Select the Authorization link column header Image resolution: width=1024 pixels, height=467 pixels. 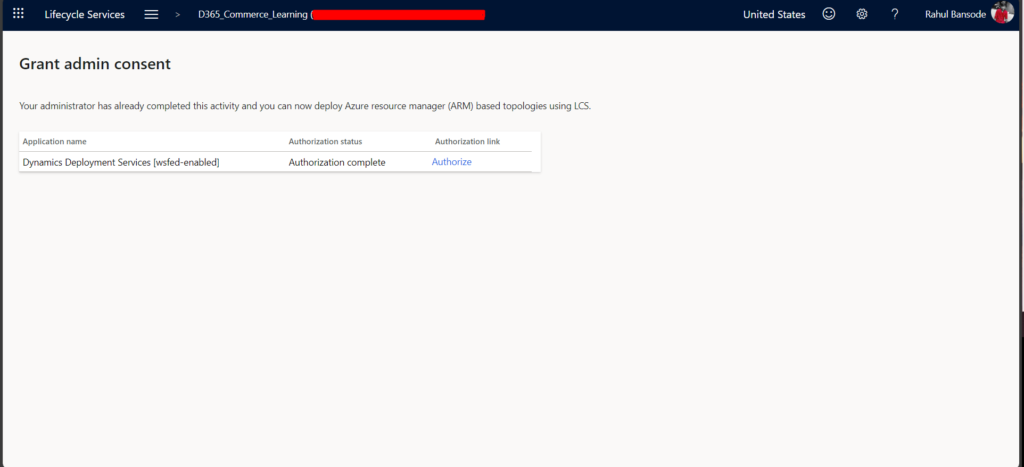(468, 142)
